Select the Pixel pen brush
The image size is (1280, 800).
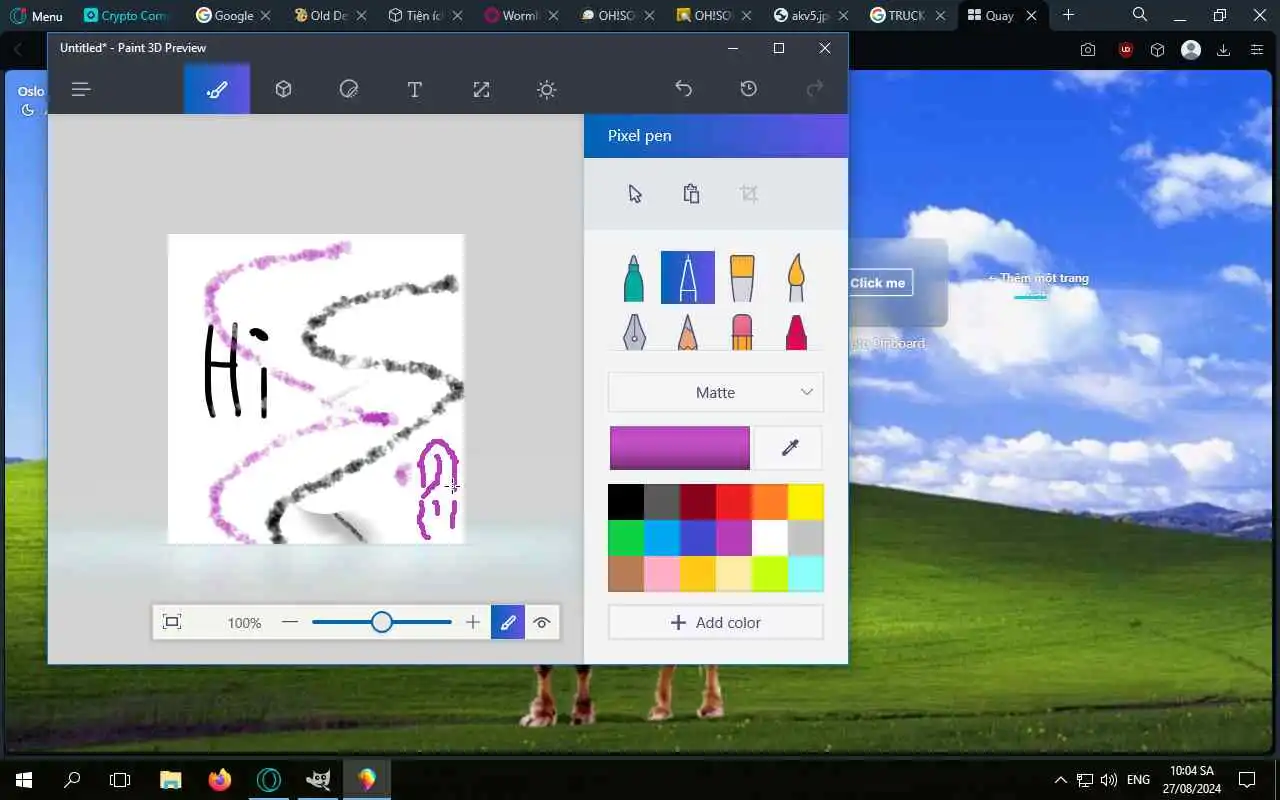pos(688,278)
